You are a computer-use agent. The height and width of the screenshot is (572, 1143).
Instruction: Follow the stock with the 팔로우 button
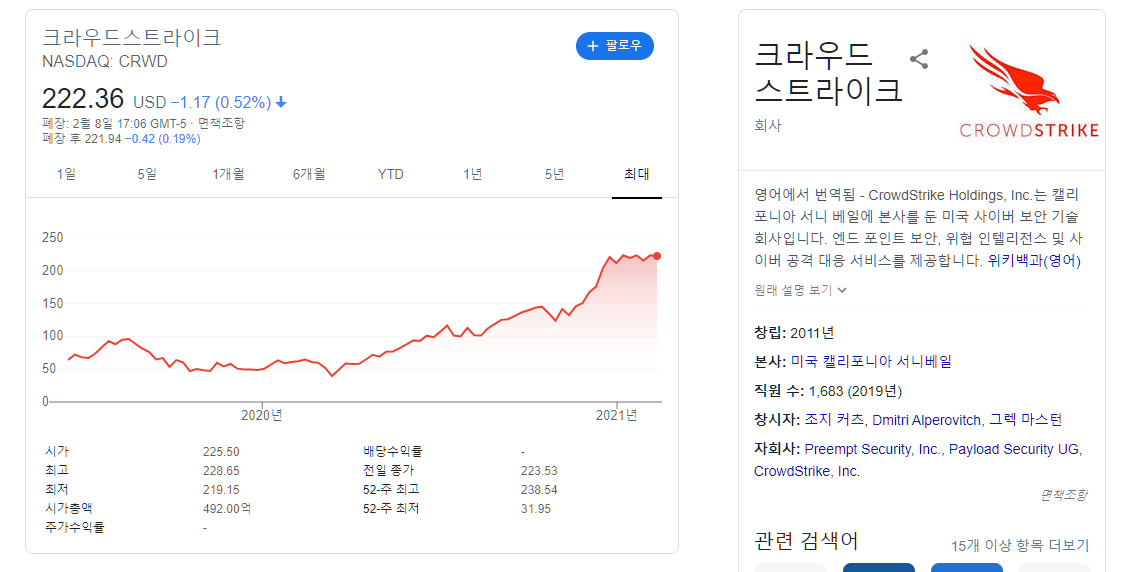click(x=615, y=46)
